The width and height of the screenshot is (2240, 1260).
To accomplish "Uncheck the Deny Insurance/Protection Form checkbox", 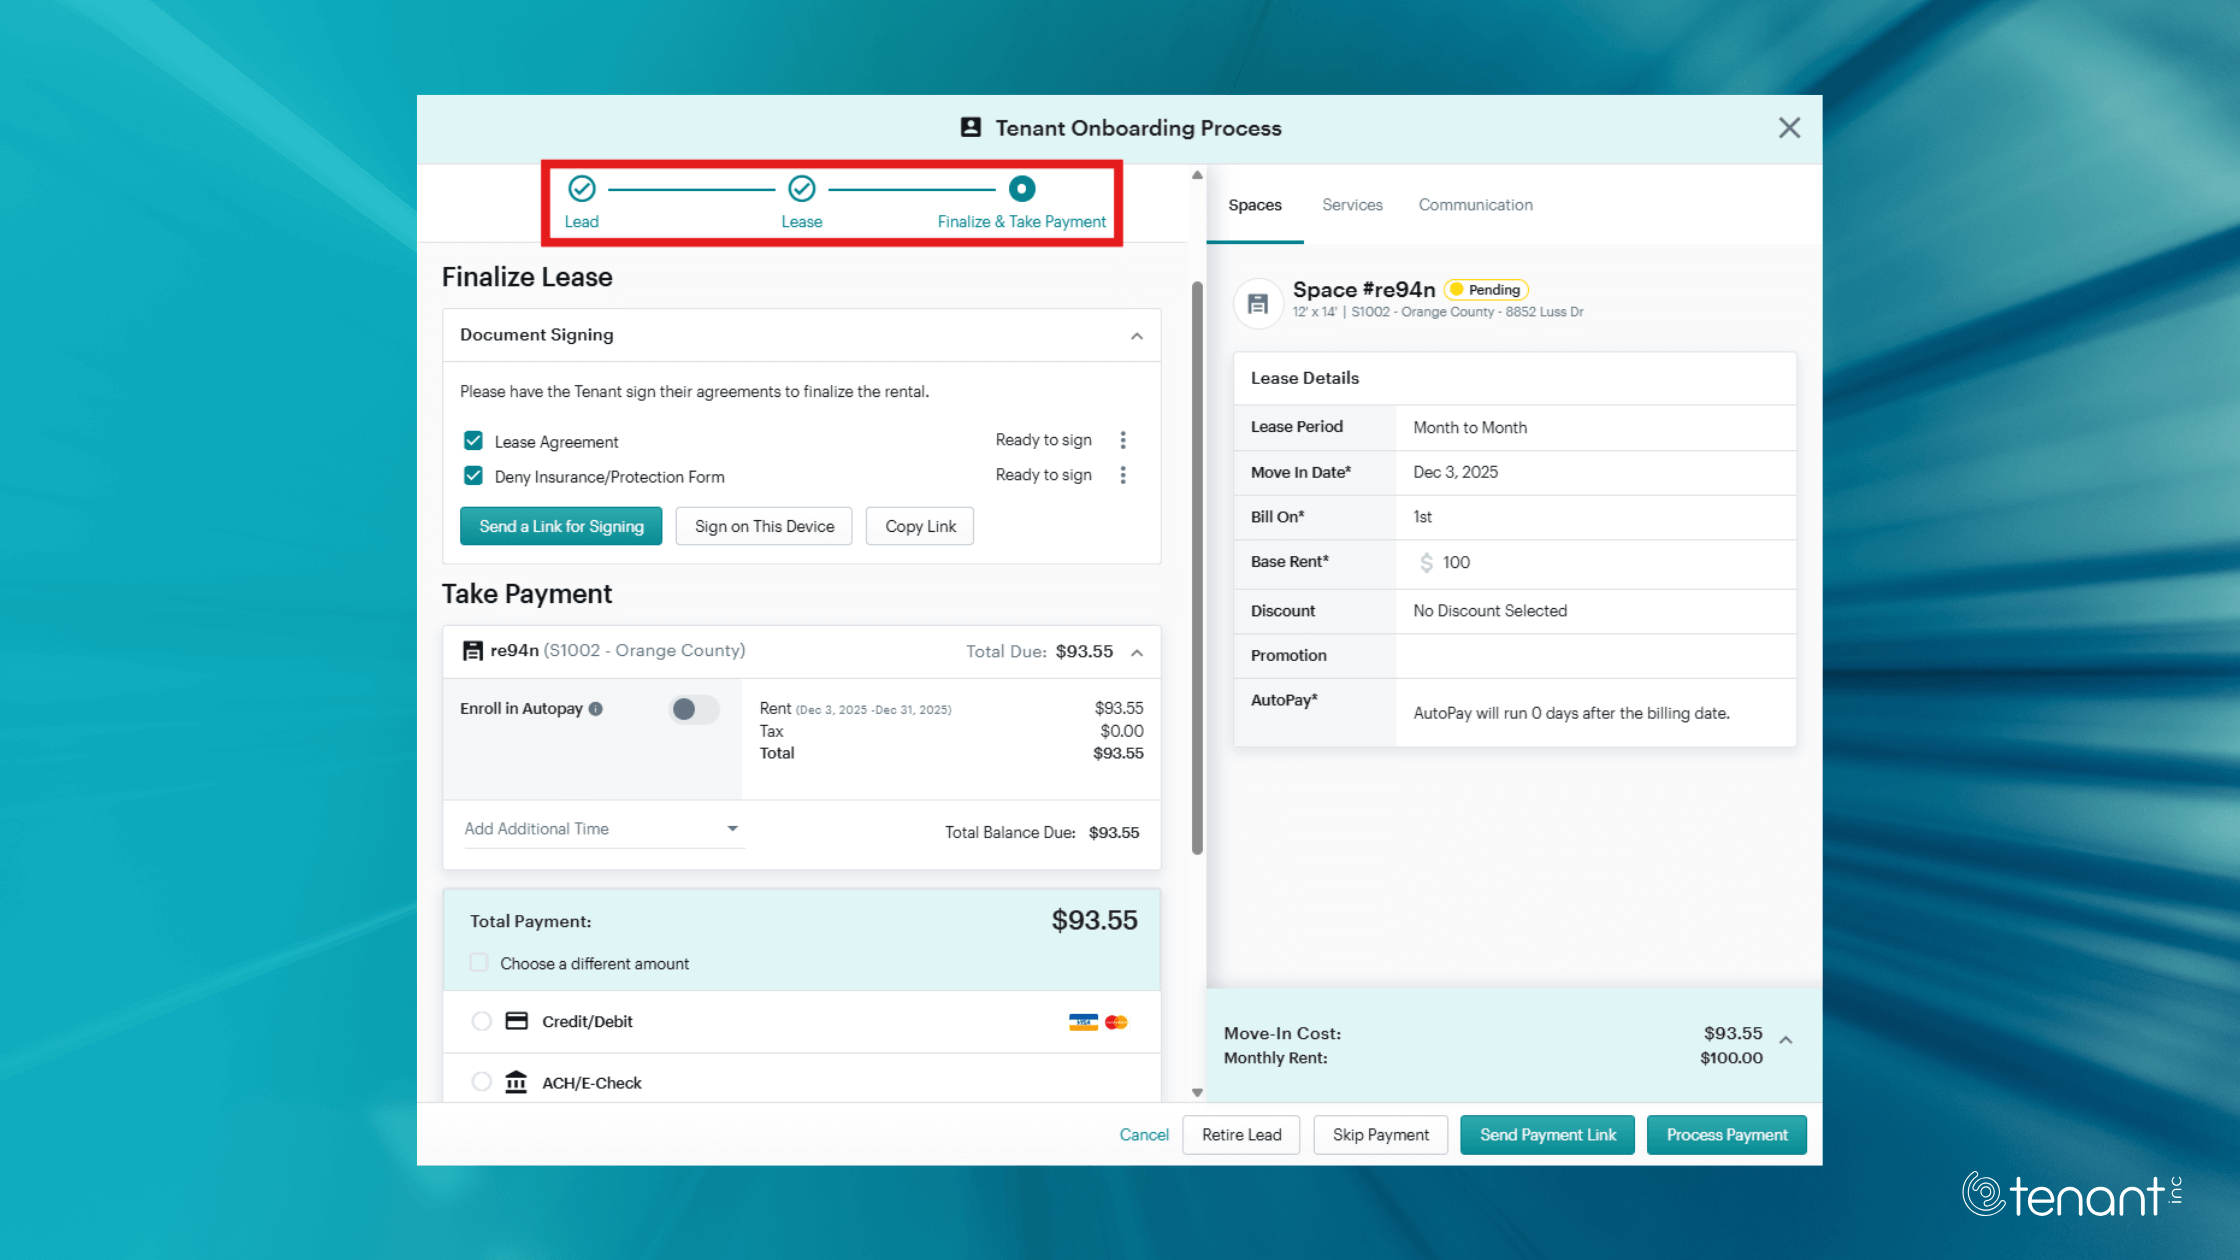I will [473, 475].
